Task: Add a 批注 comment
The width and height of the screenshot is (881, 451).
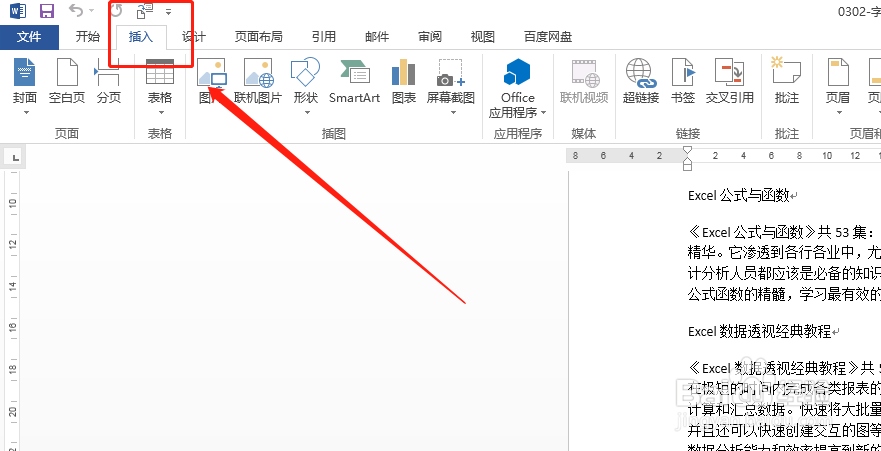Action: [x=787, y=81]
